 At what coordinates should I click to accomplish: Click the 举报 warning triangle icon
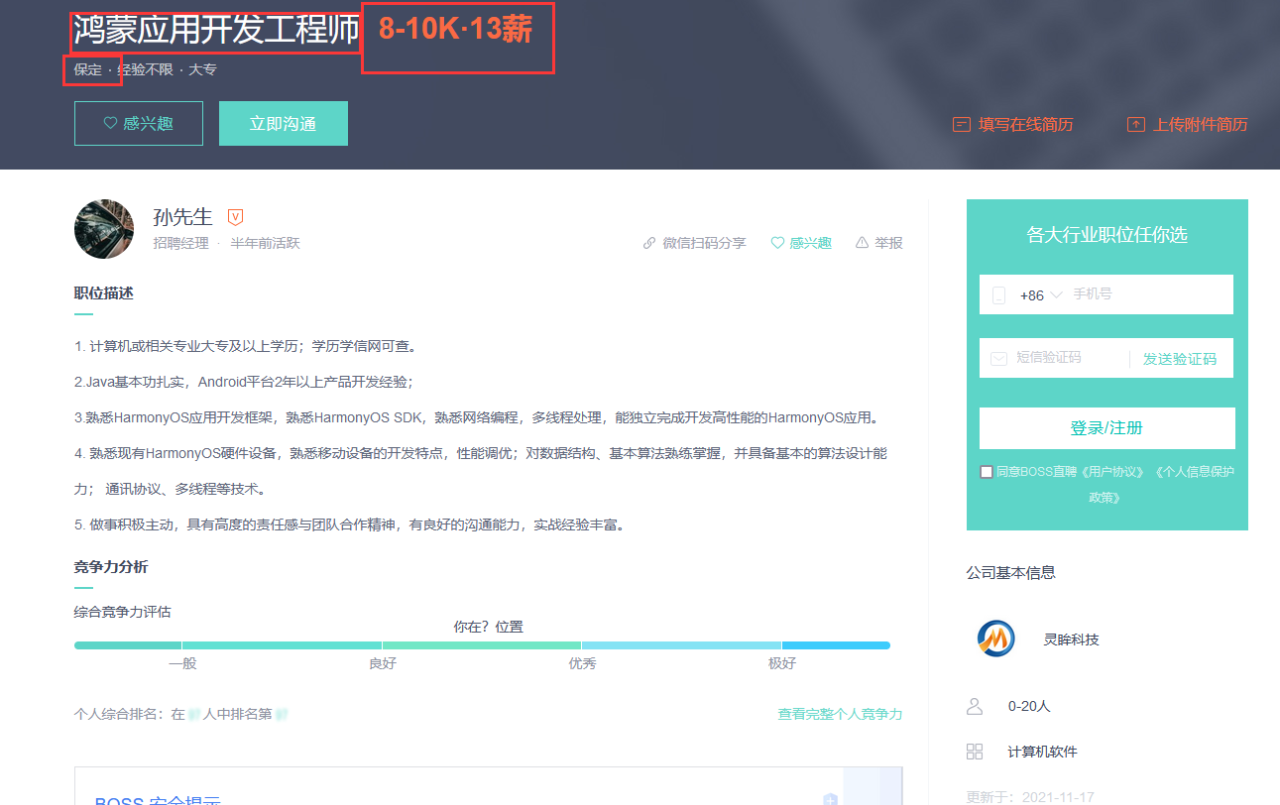tap(862, 243)
